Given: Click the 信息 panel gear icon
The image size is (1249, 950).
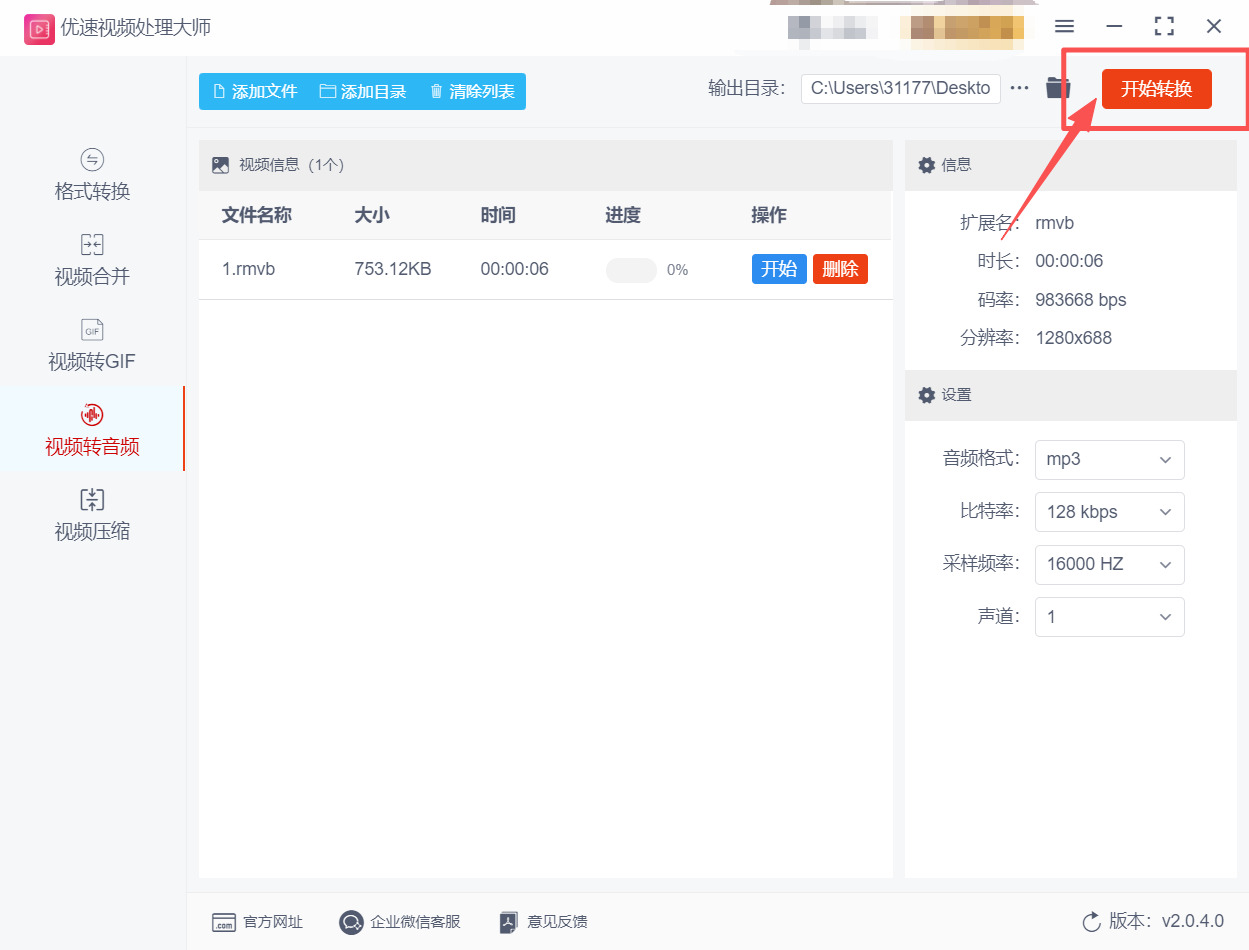Looking at the screenshot, I should pyautogui.click(x=927, y=164).
